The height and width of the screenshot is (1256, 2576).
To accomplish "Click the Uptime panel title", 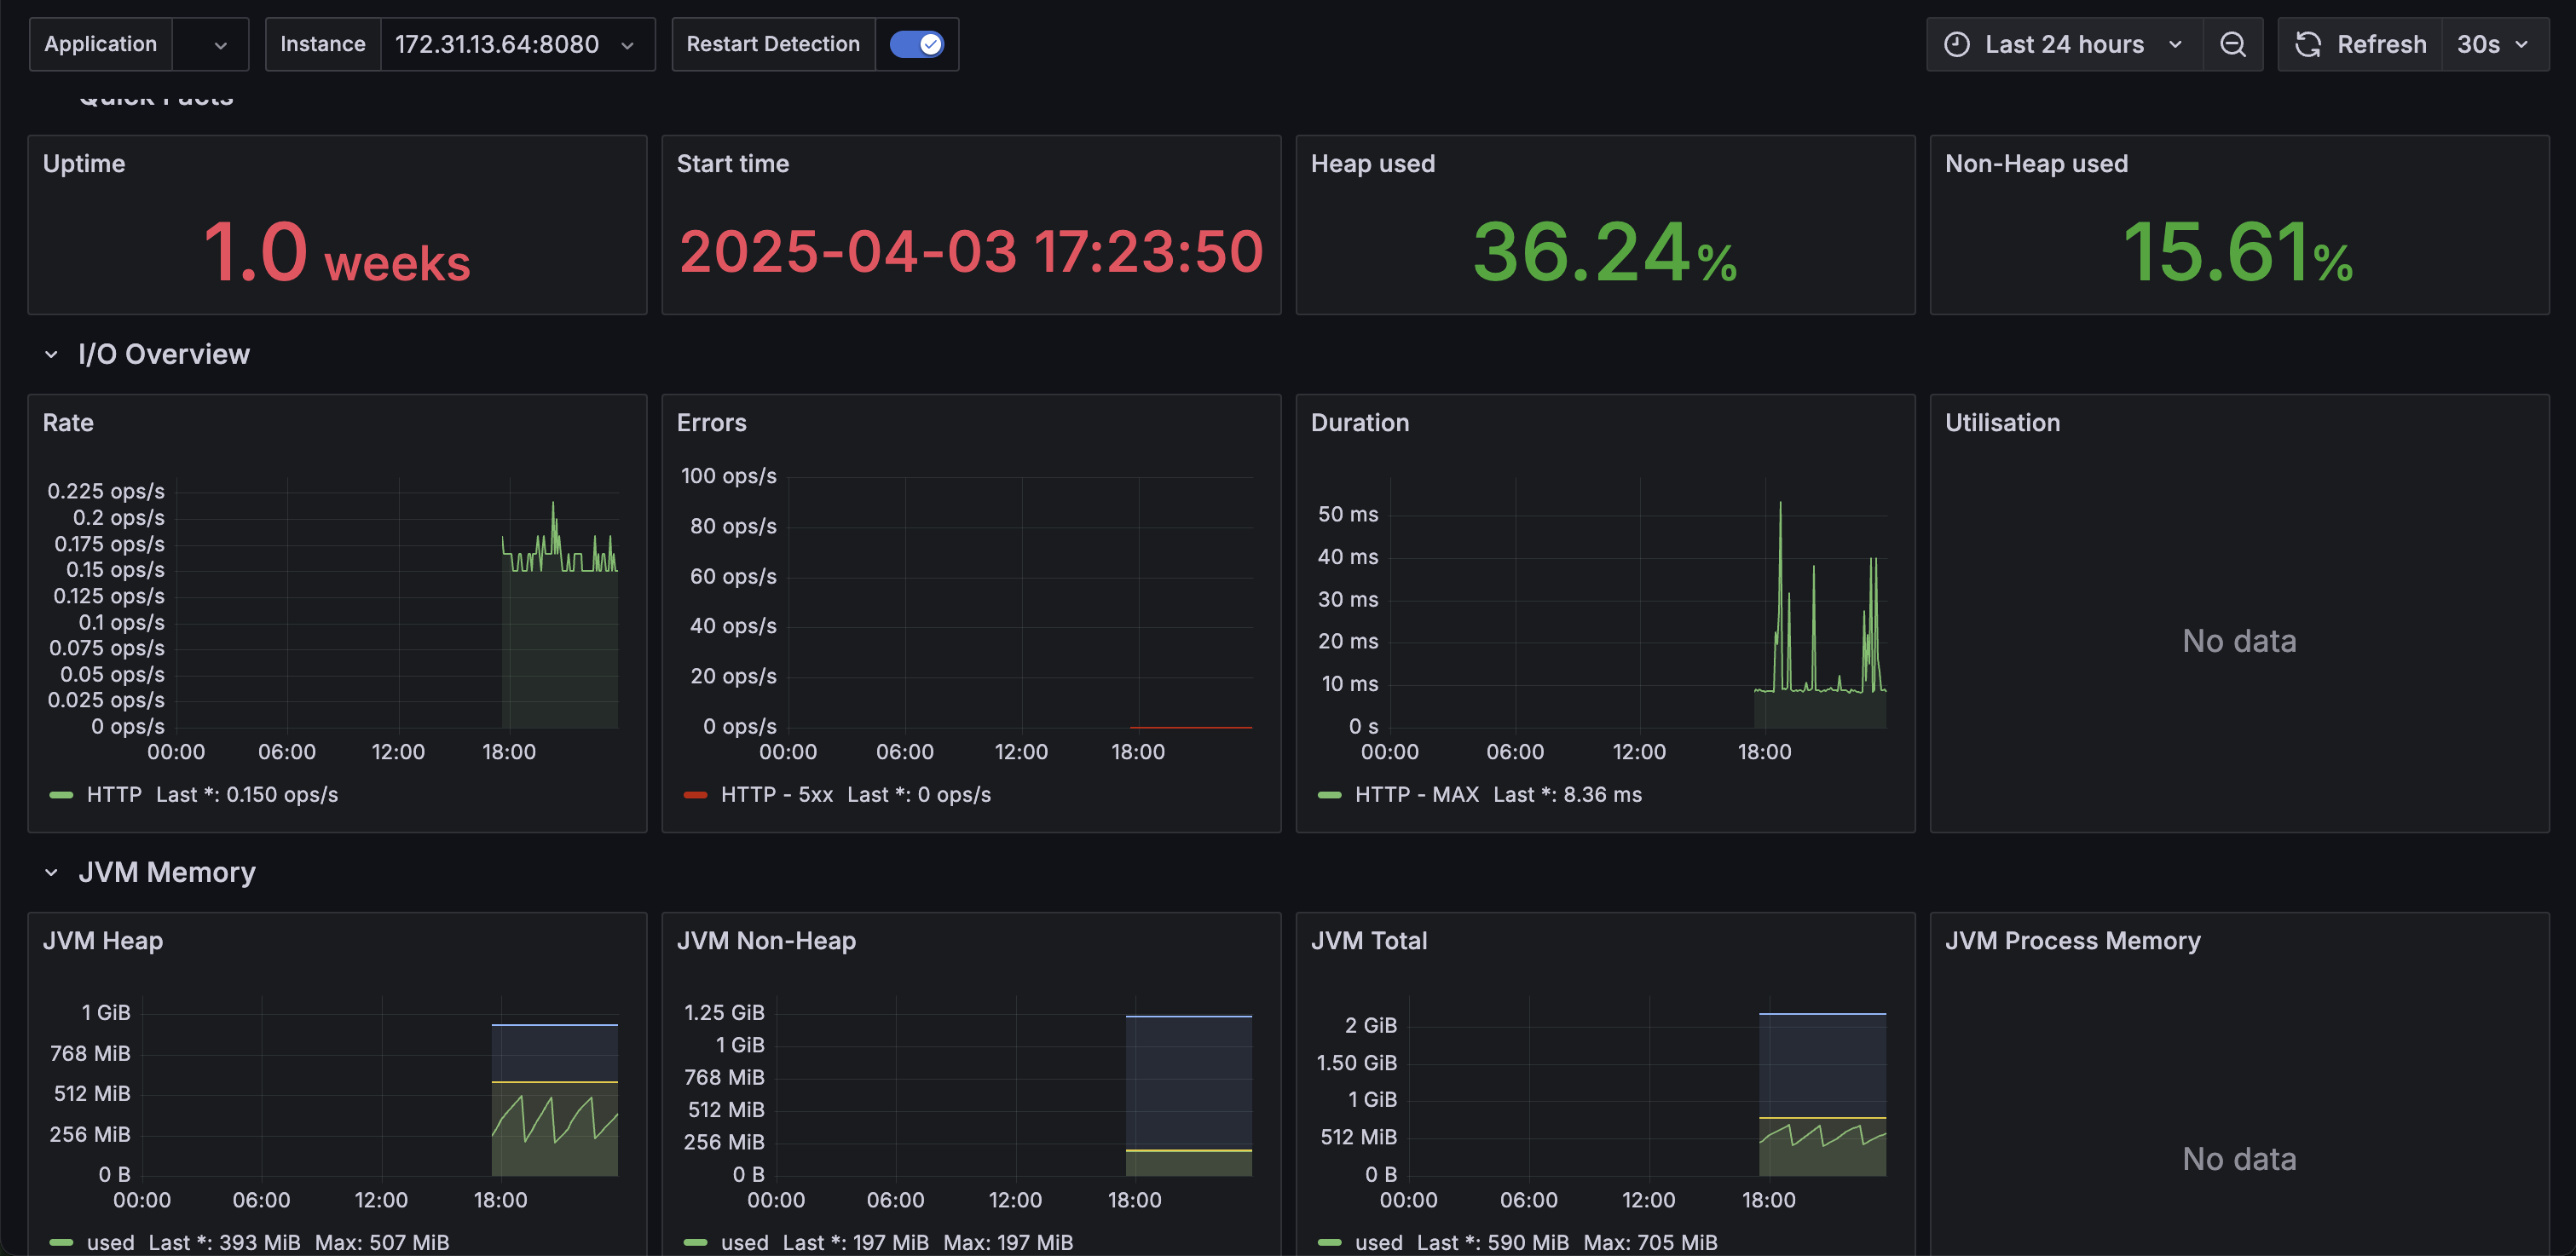I will (84, 163).
